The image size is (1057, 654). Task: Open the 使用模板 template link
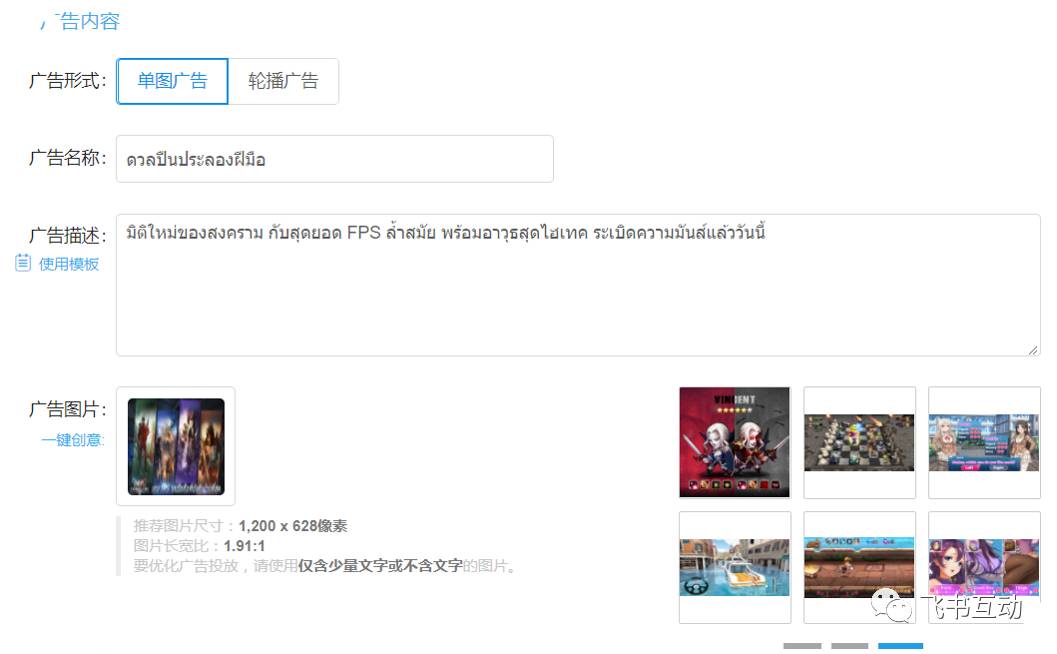click(69, 264)
